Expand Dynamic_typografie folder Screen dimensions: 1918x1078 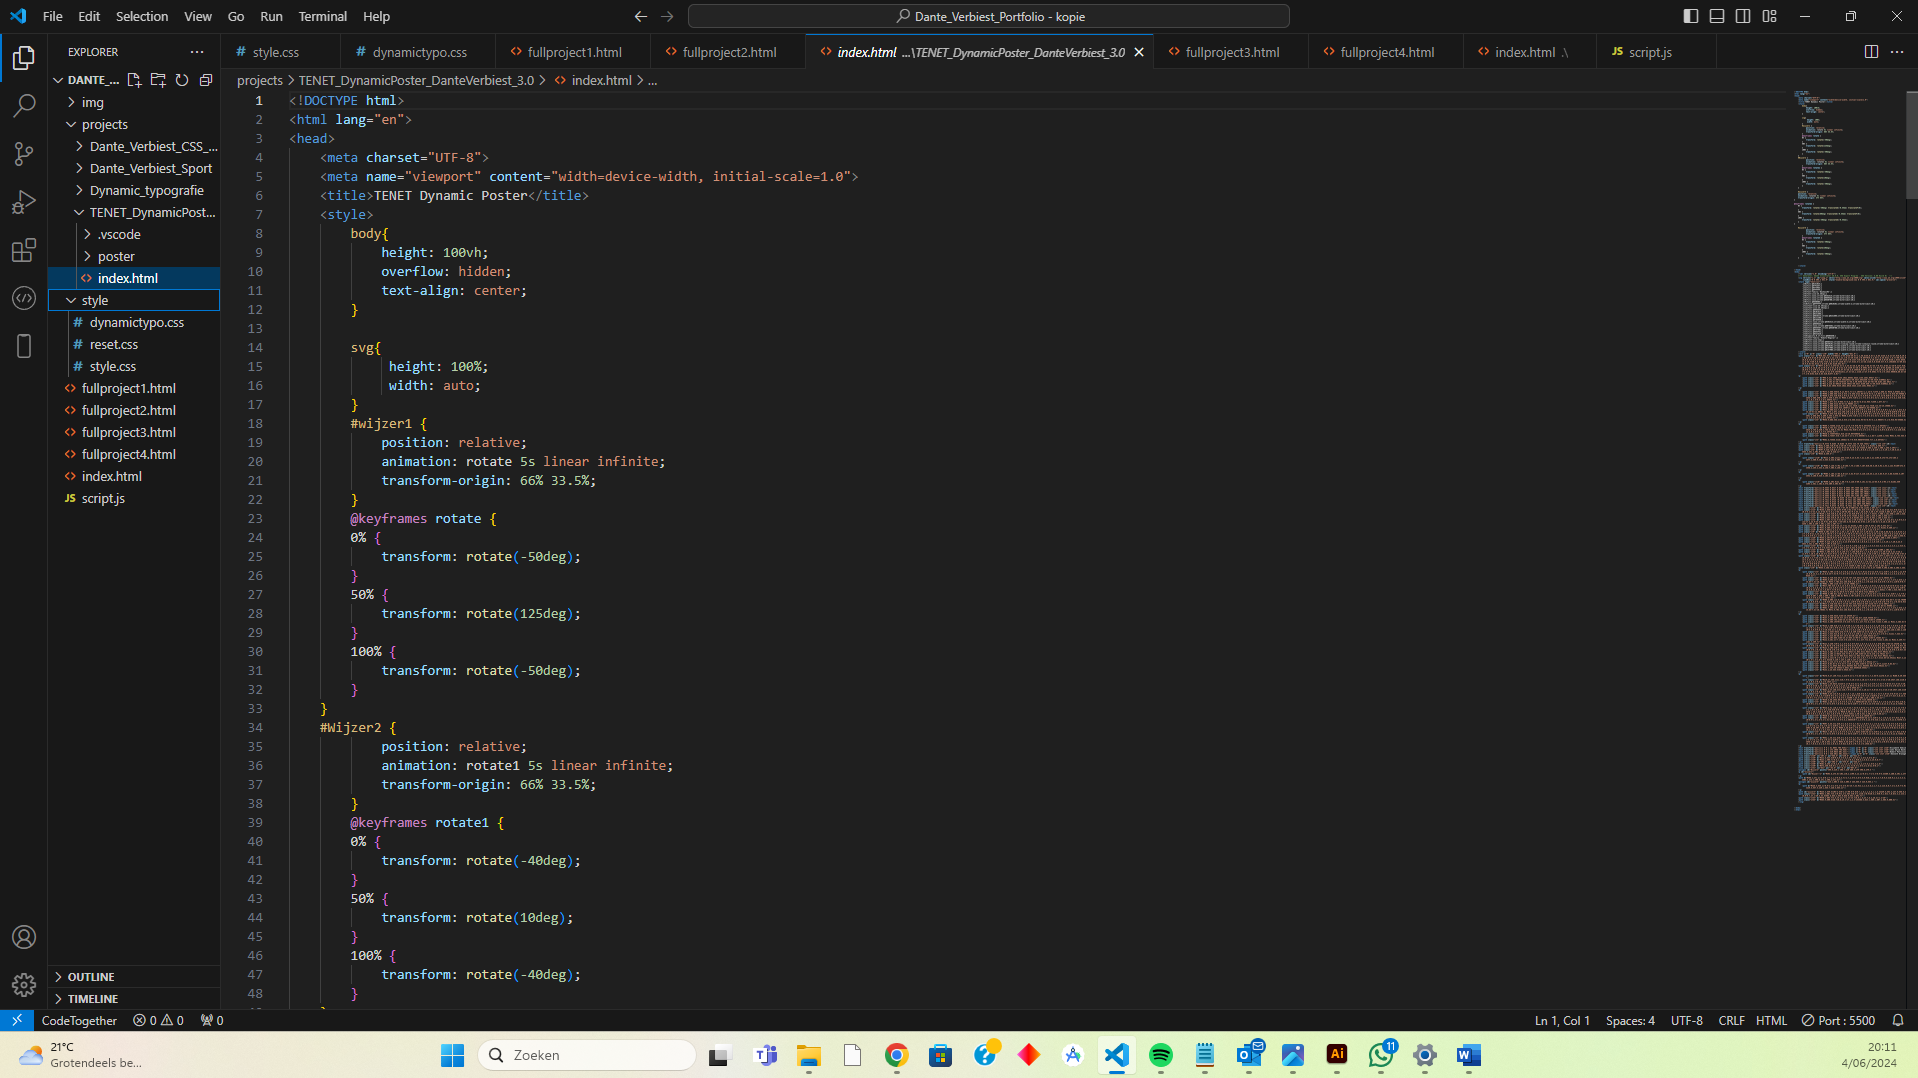click(x=134, y=190)
